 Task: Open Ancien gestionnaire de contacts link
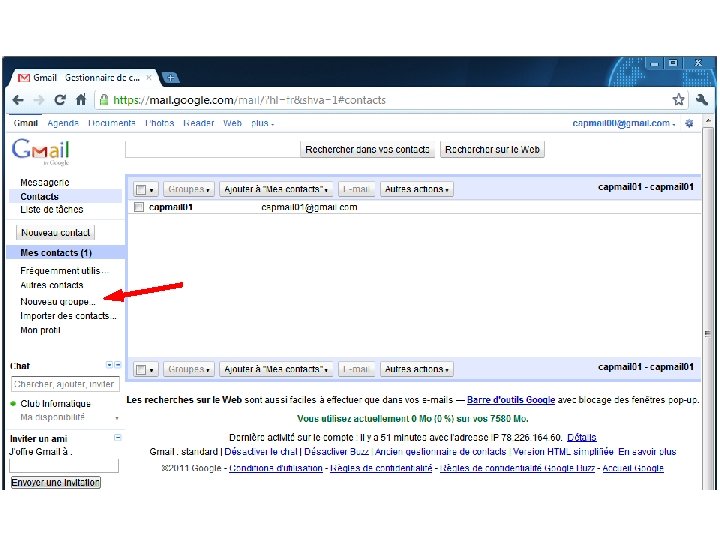440,452
